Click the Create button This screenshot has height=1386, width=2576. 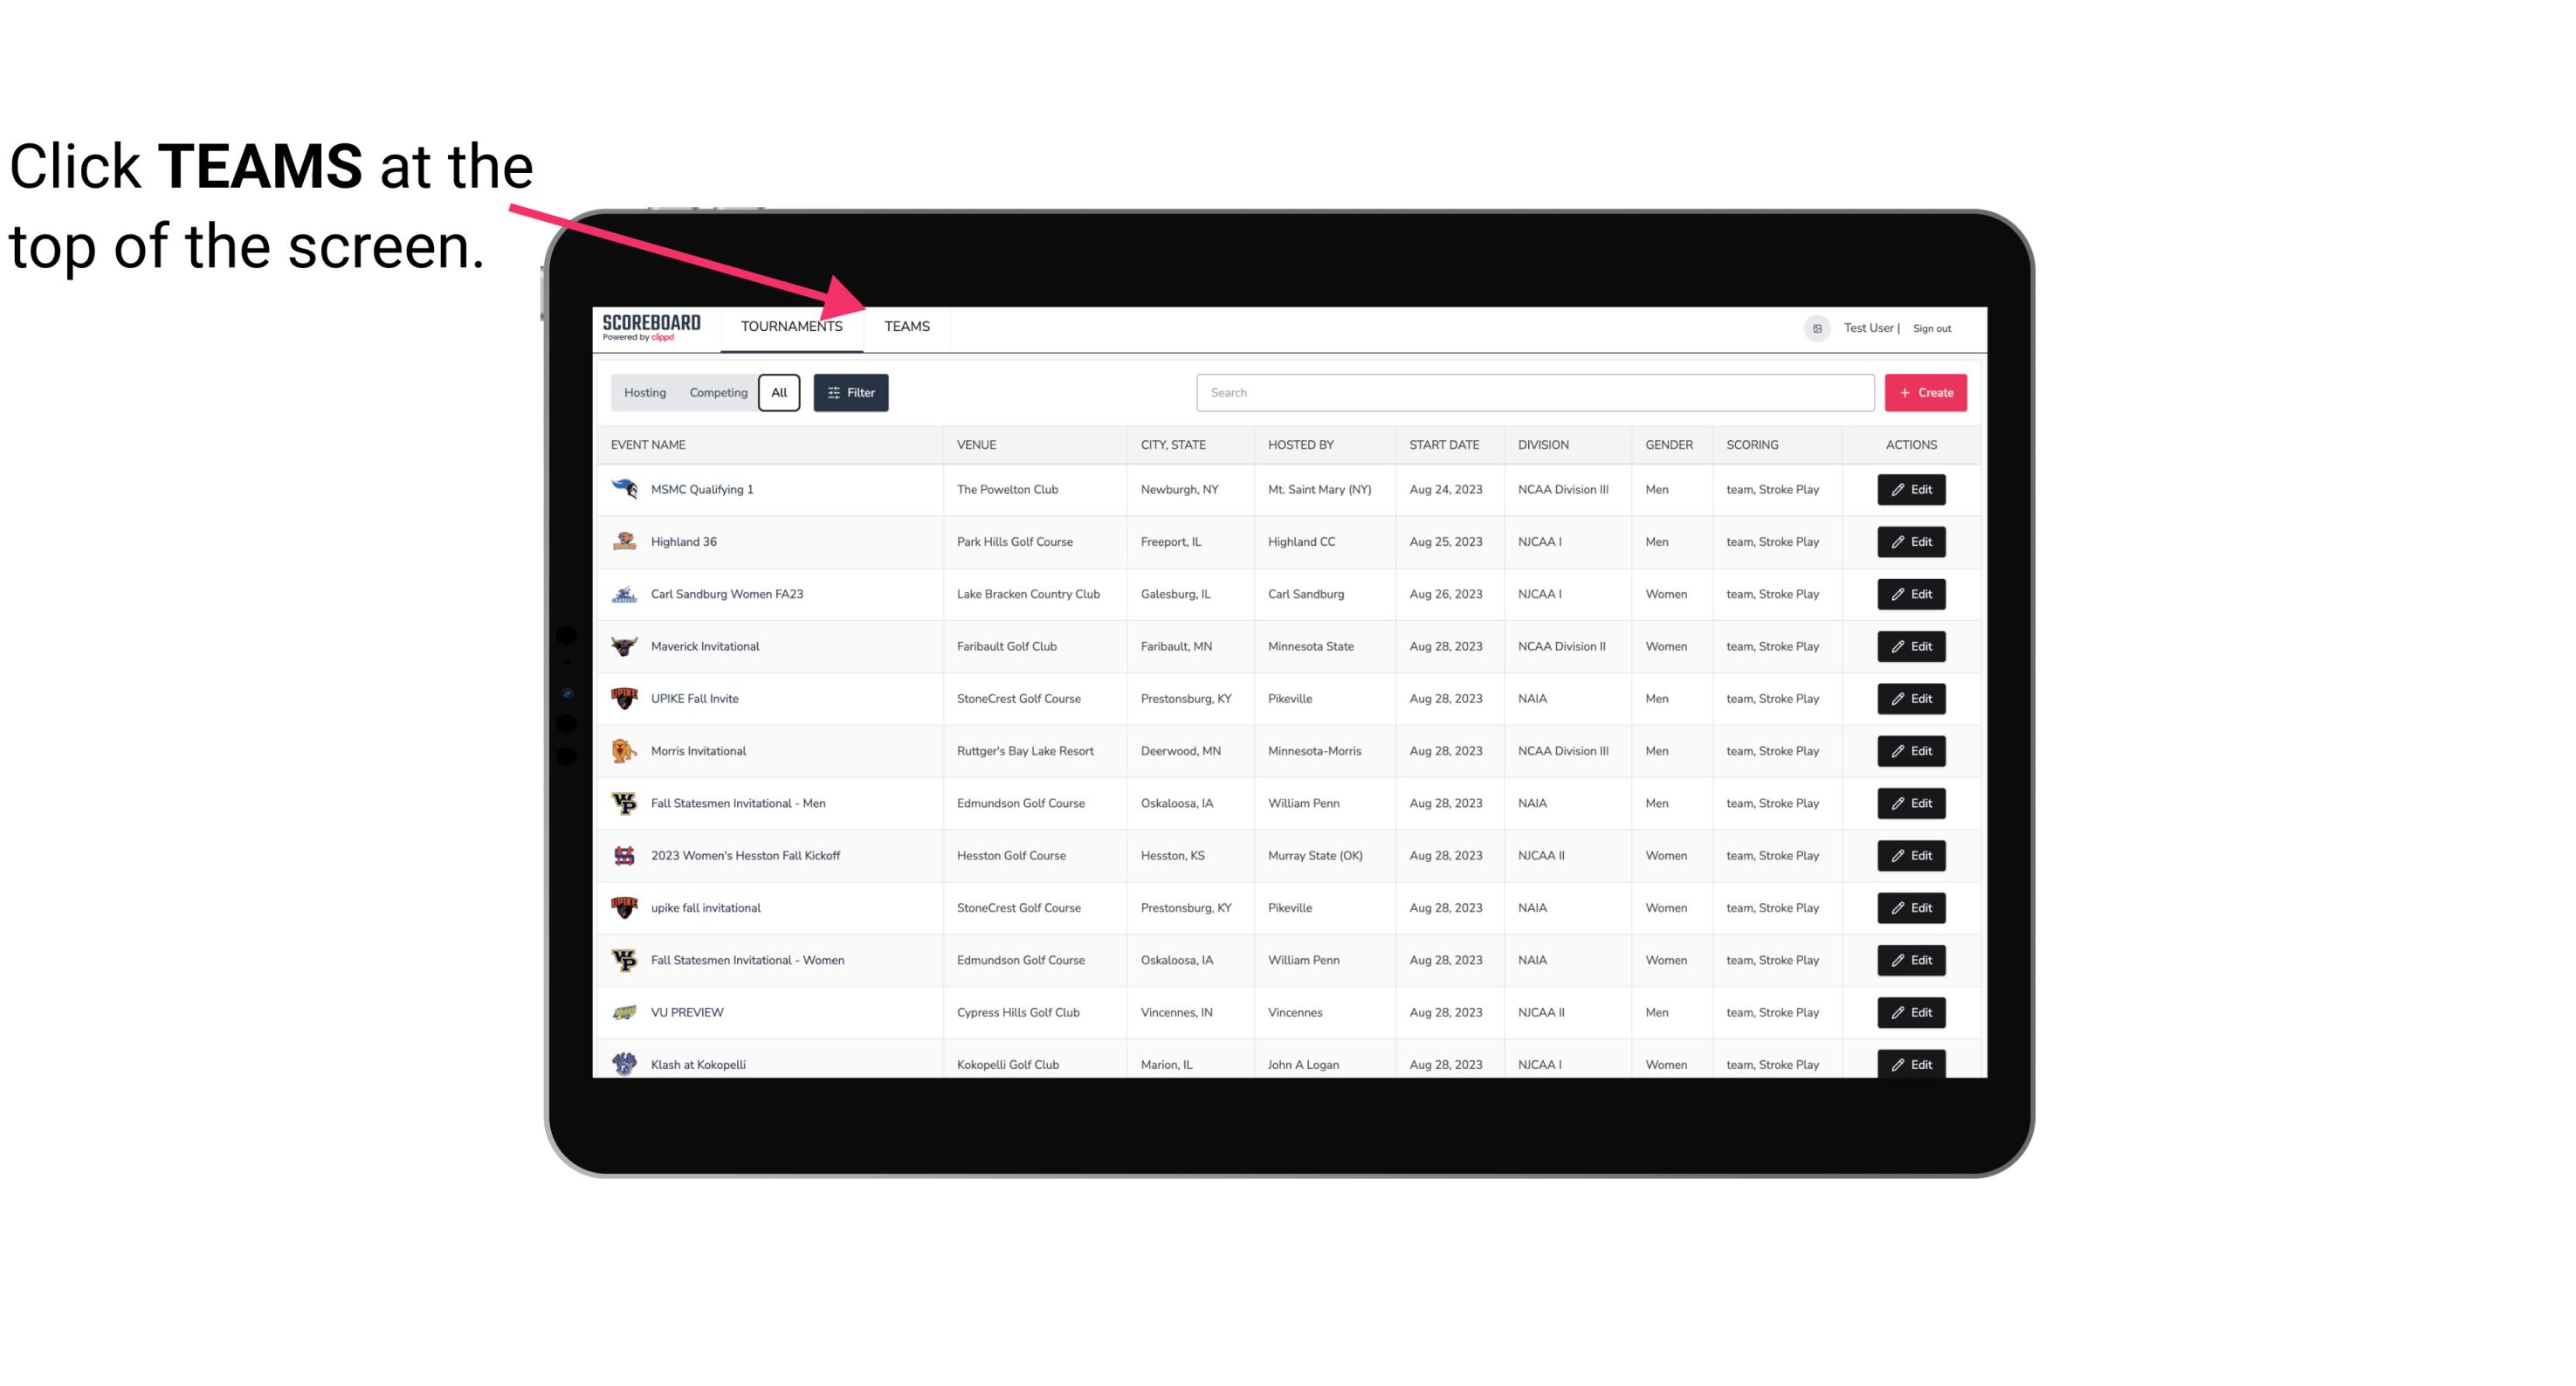1926,391
